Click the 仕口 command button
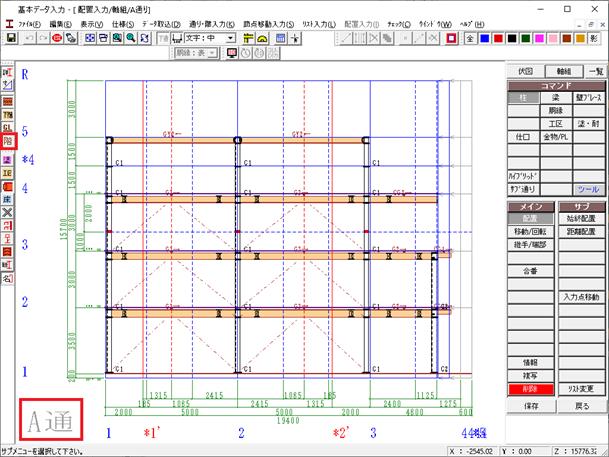Image resolution: width=609 pixels, height=457 pixels. [523, 137]
